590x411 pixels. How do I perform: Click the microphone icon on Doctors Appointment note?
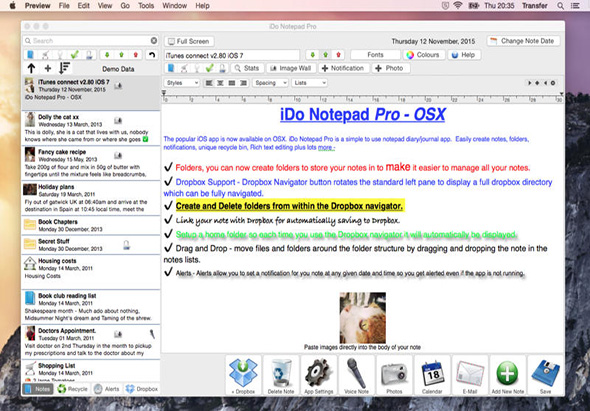(152, 334)
